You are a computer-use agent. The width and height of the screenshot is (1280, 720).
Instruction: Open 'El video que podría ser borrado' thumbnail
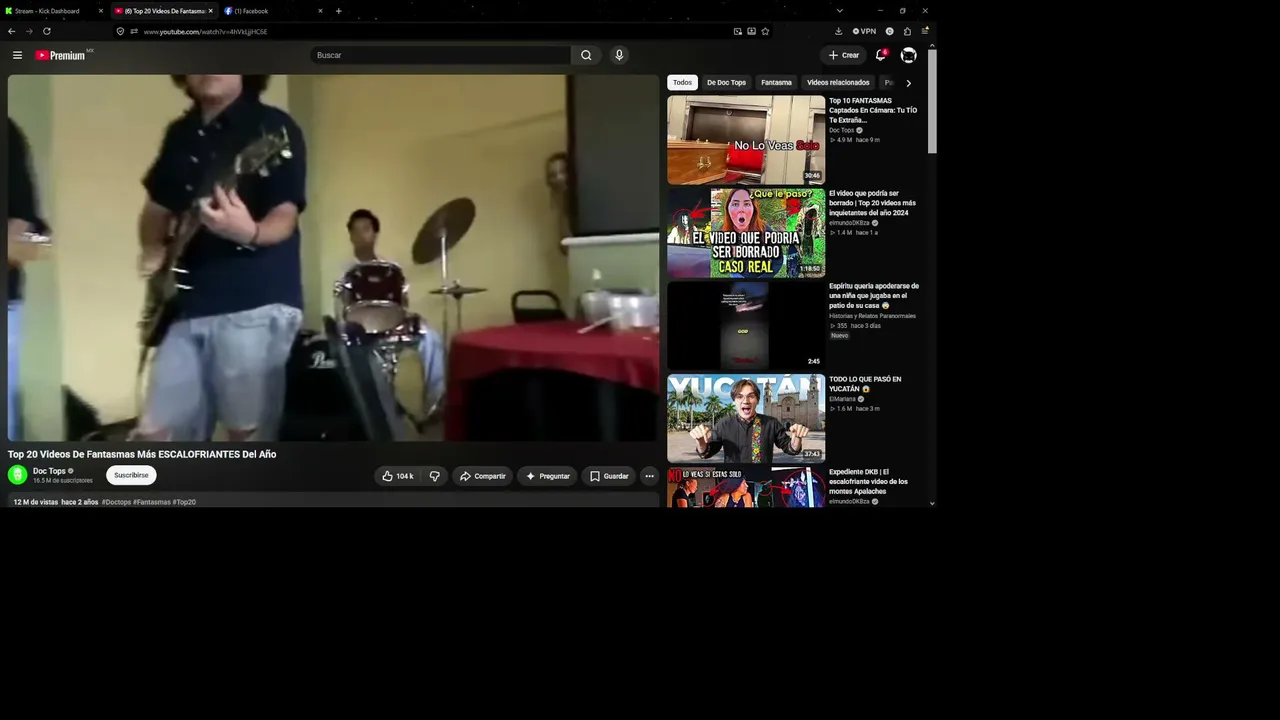pyautogui.click(x=746, y=233)
